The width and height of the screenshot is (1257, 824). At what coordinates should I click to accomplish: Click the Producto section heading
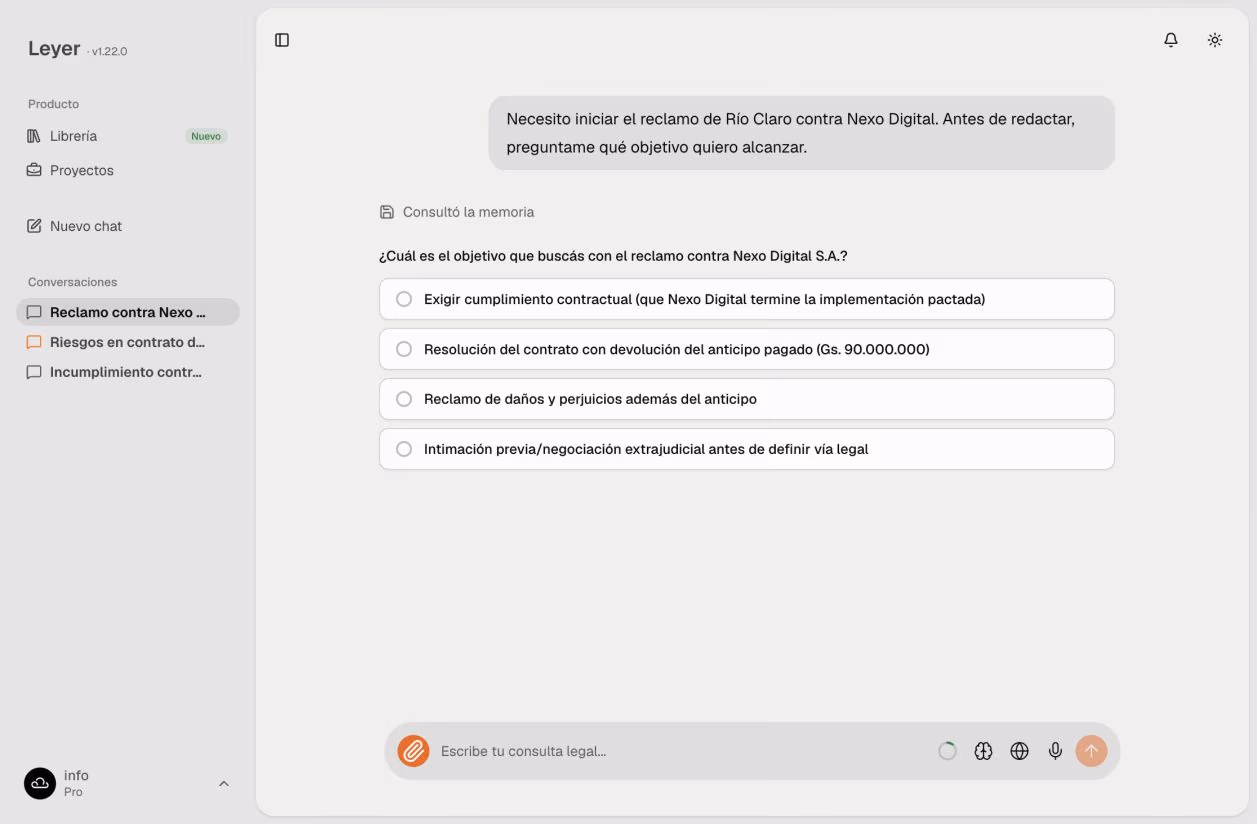tap(53, 104)
